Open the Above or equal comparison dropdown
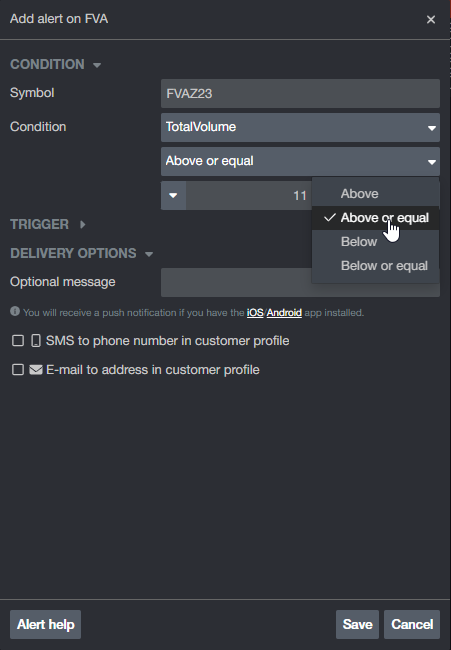This screenshot has width=451, height=650. (x=300, y=161)
